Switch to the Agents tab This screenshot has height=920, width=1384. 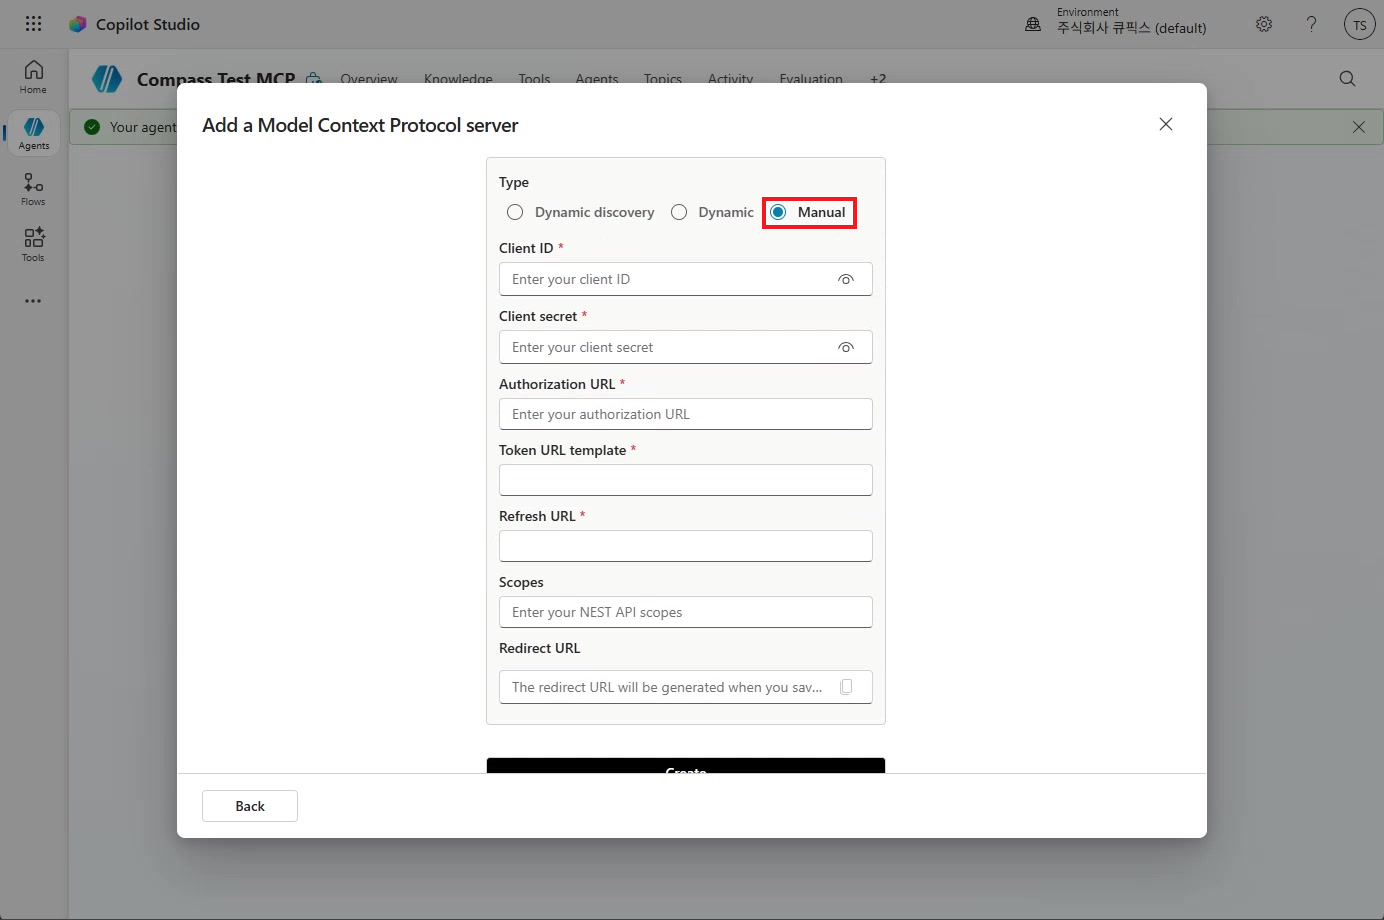(597, 78)
